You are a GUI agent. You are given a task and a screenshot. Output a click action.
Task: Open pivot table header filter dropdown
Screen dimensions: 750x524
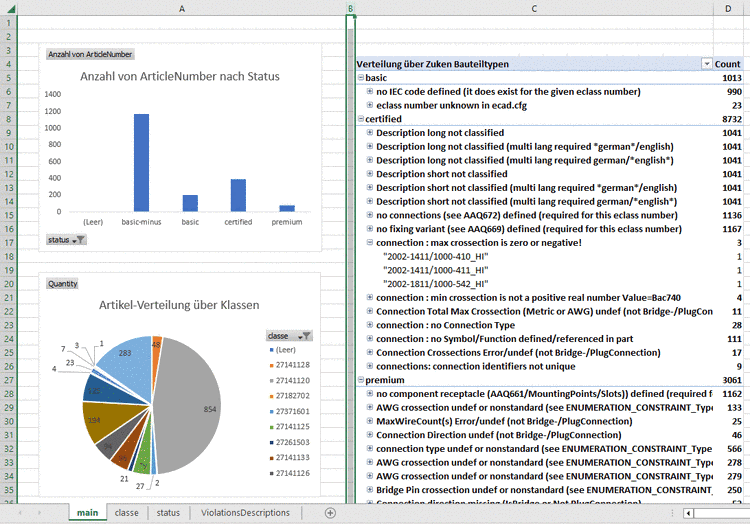pyautogui.click(x=706, y=64)
